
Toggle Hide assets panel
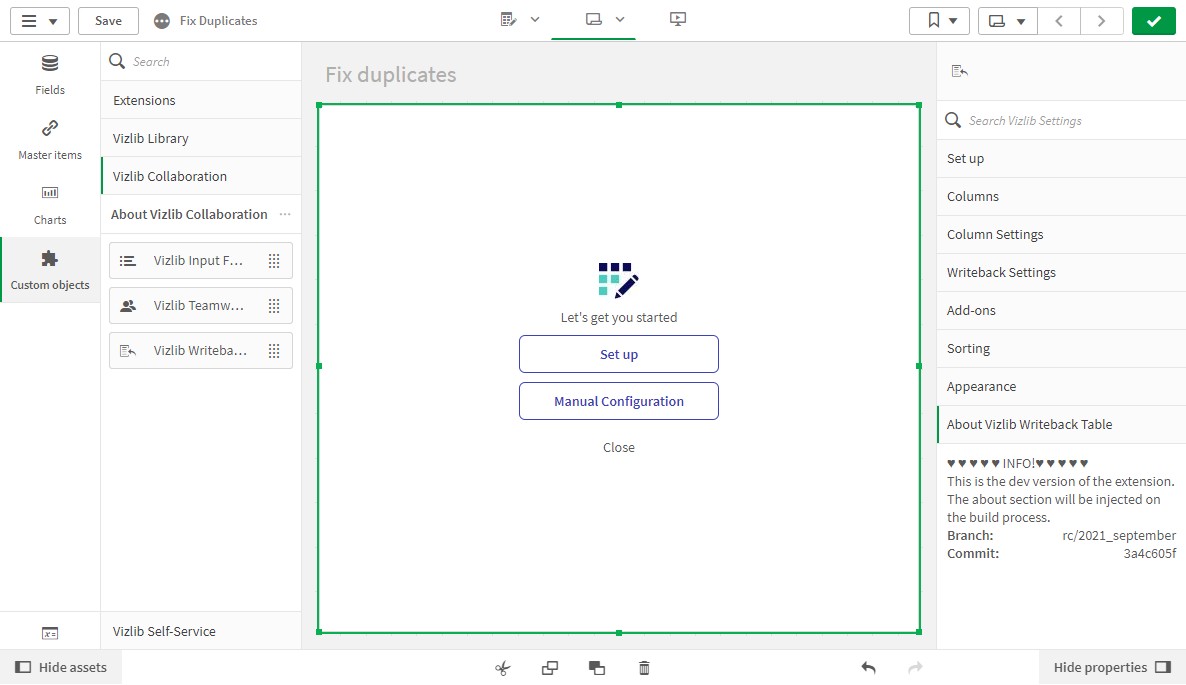point(61,667)
